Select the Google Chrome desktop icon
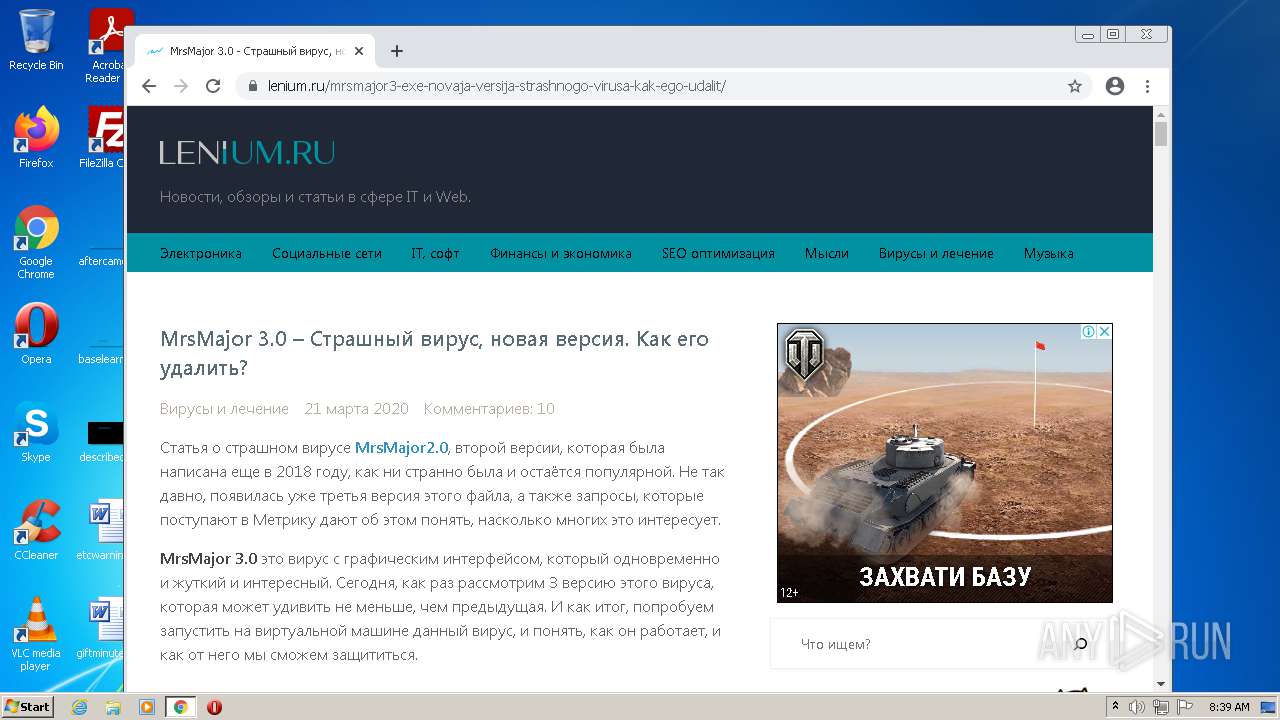This screenshot has height=720, width=1280. [36, 243]
